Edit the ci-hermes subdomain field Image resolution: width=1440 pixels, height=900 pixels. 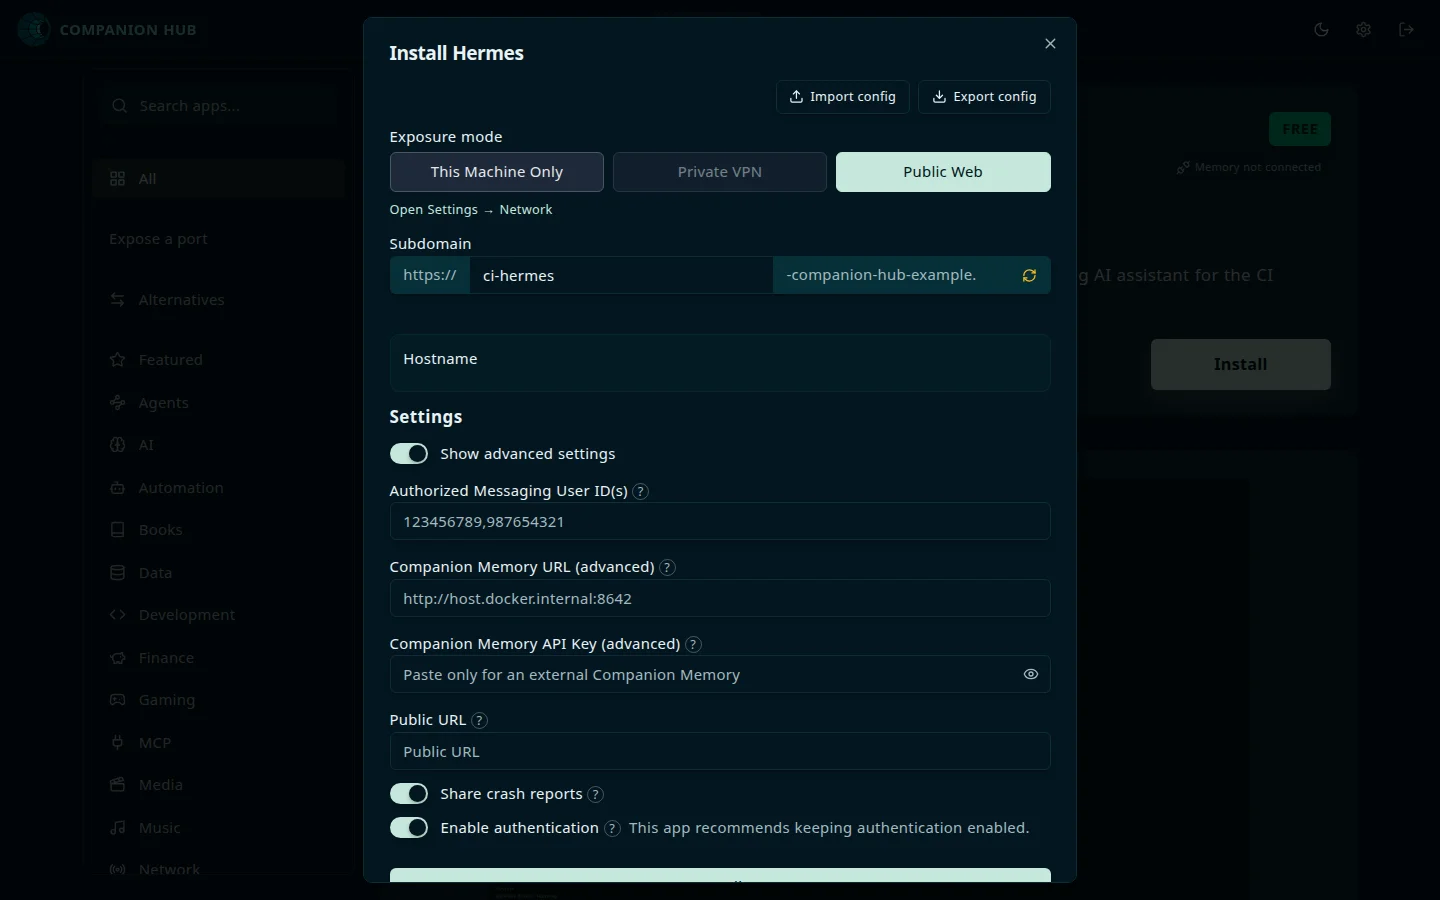620,276
